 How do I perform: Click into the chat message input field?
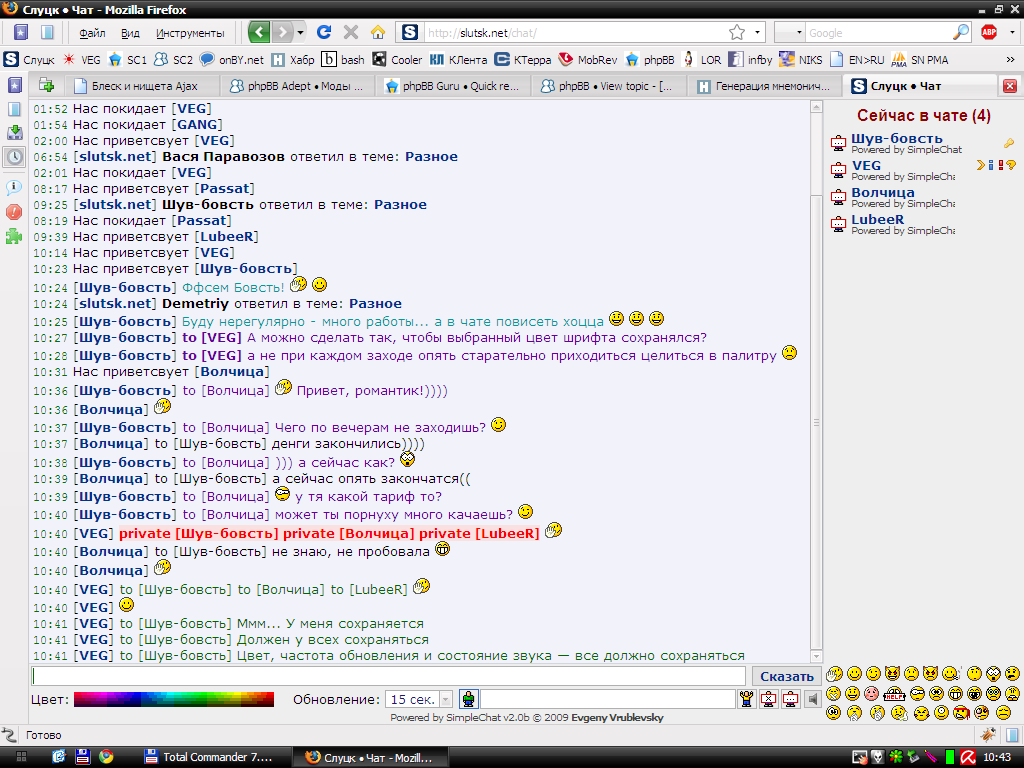pos(388,676)
